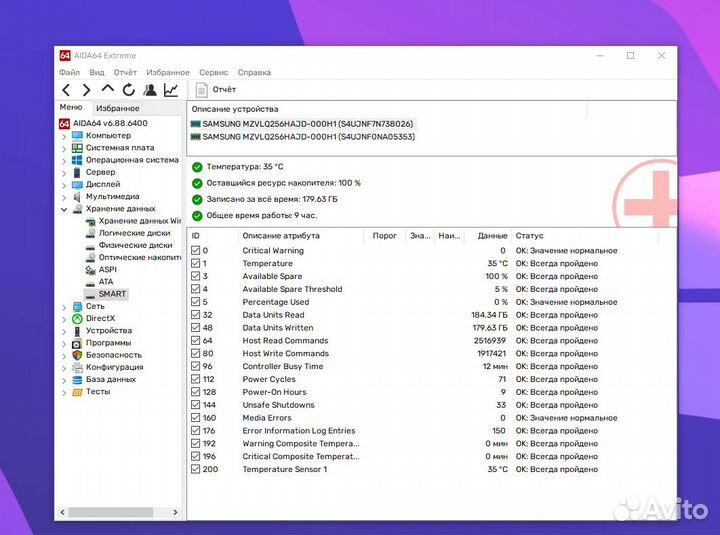Screen dimensions: 720x535
Task: Expand the Компьютер tree node
Action: pyautogui.click(x=64, y=136)
